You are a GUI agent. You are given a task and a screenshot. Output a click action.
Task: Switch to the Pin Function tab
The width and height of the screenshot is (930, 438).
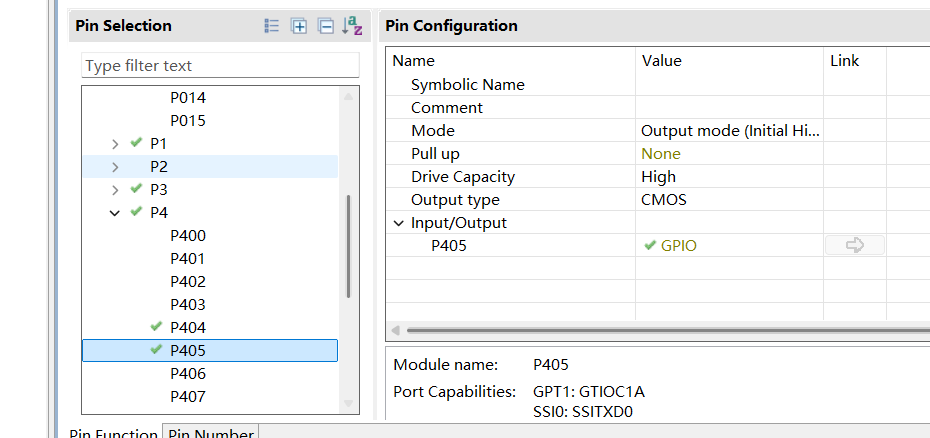[x=113, y=433]
